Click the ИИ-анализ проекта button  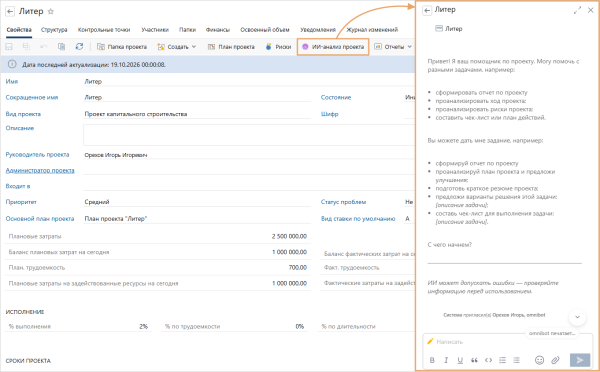[333, 47]
